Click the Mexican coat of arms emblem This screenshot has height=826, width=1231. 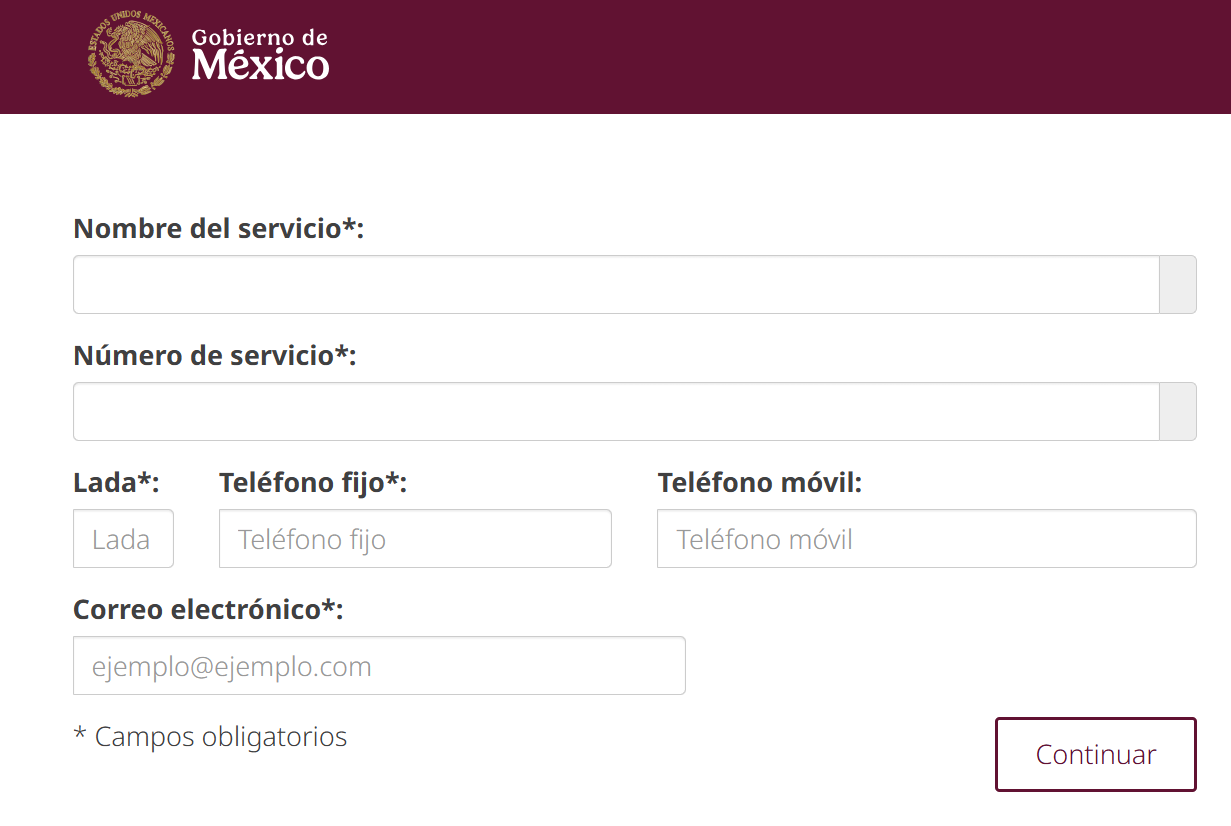(x=131, y=55)
